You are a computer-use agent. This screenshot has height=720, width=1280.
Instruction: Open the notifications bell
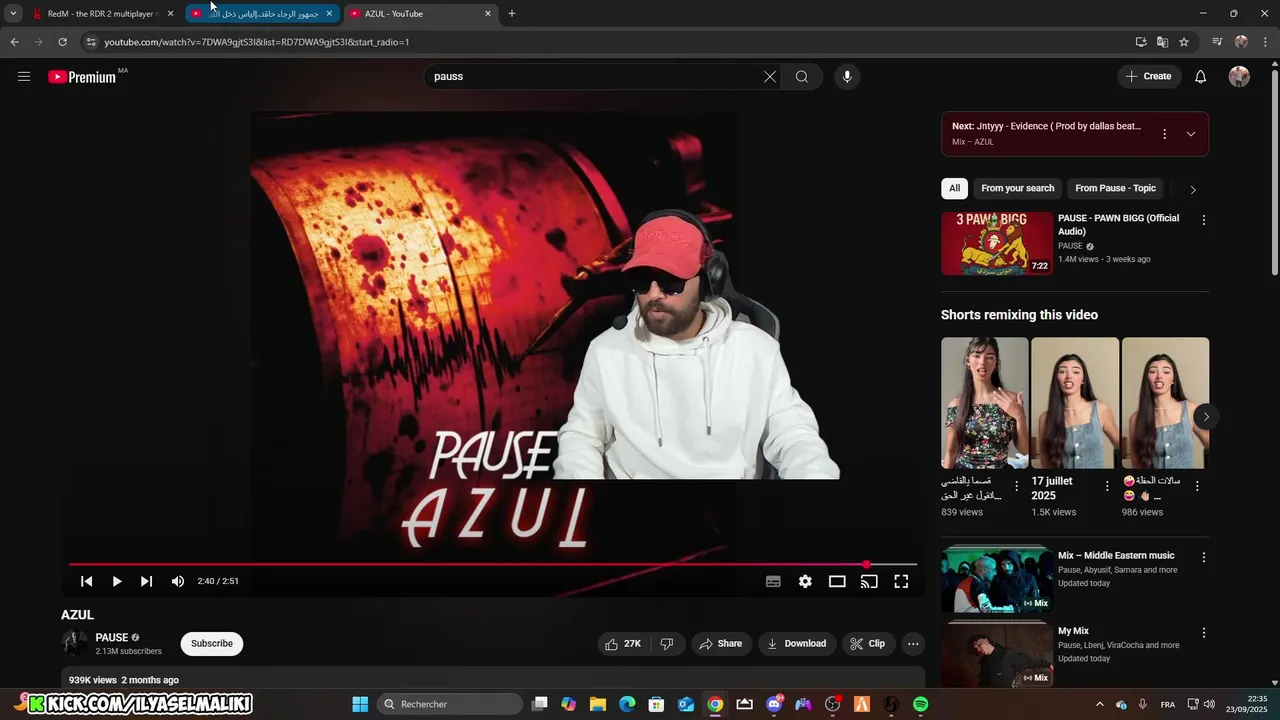point(1201,76)
